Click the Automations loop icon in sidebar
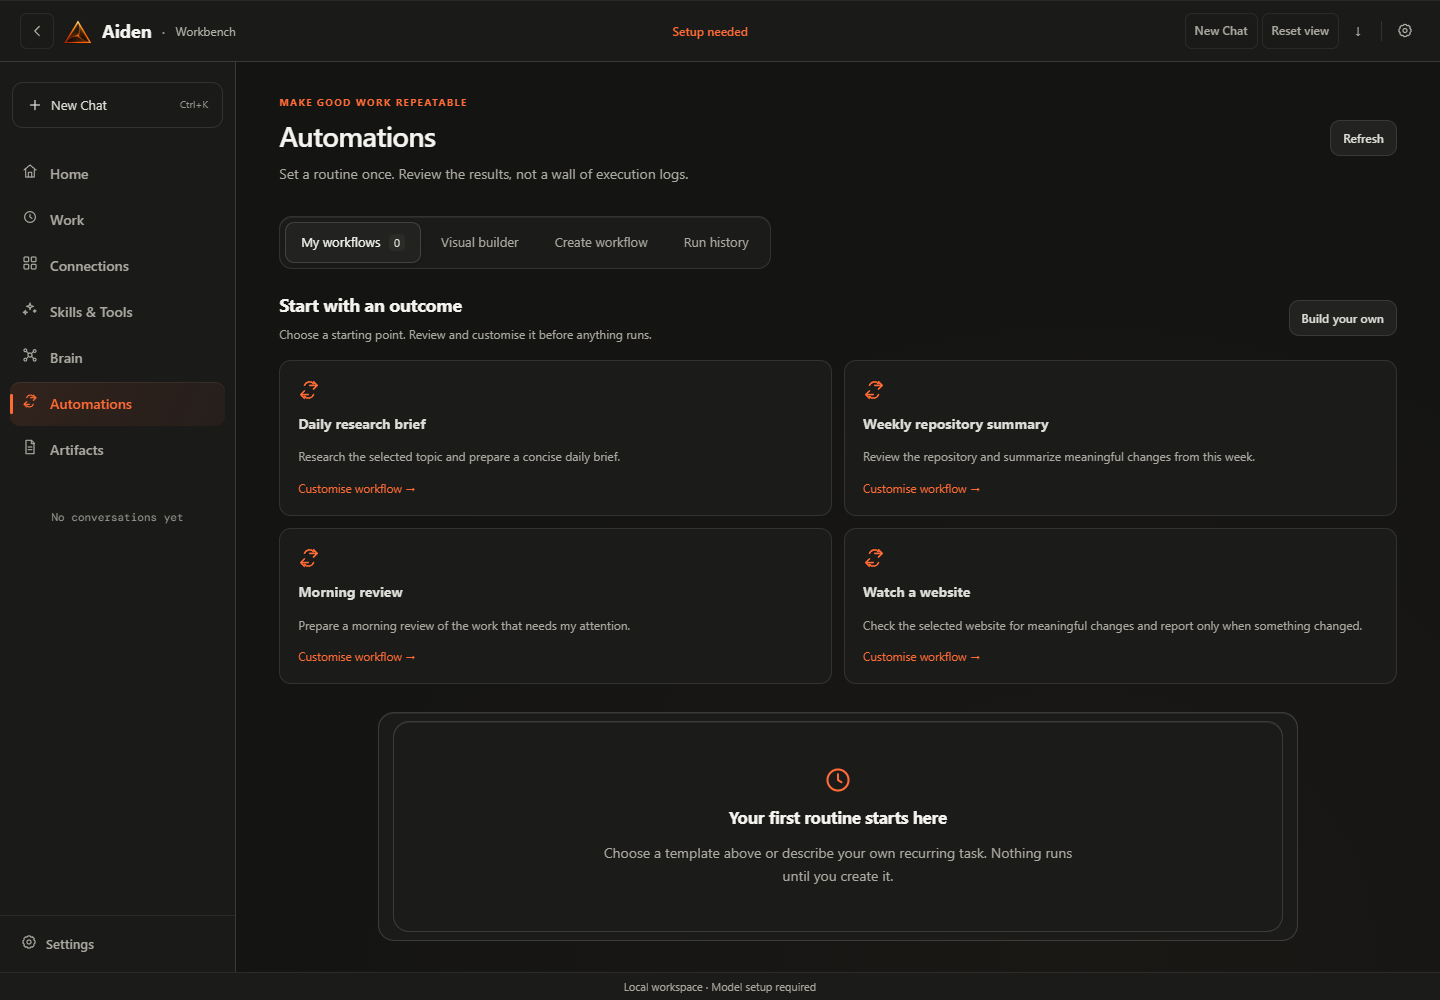Image resolution: width=1440 pixels, height=1000 pixels. 30,402
